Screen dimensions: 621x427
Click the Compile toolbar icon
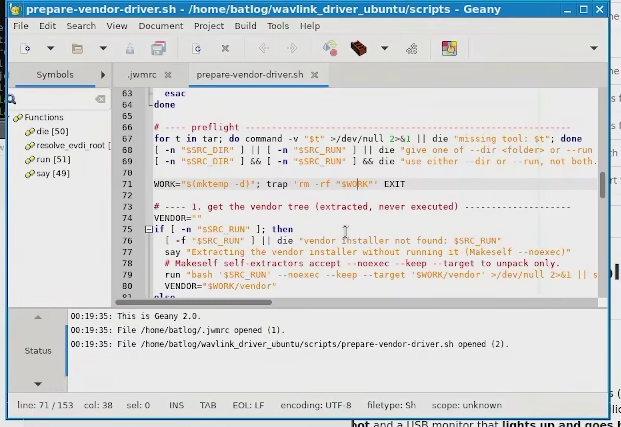coord(330,48)
